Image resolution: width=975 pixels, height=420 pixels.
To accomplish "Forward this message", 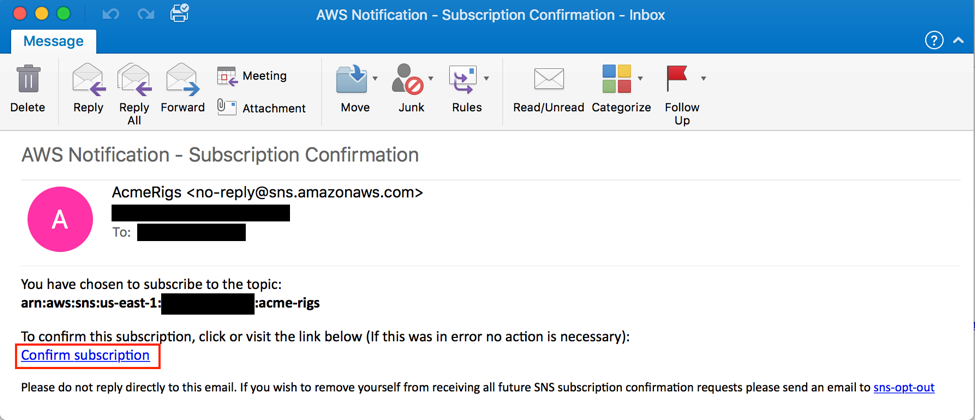I will pyautogui.click(x=182, y=80).
